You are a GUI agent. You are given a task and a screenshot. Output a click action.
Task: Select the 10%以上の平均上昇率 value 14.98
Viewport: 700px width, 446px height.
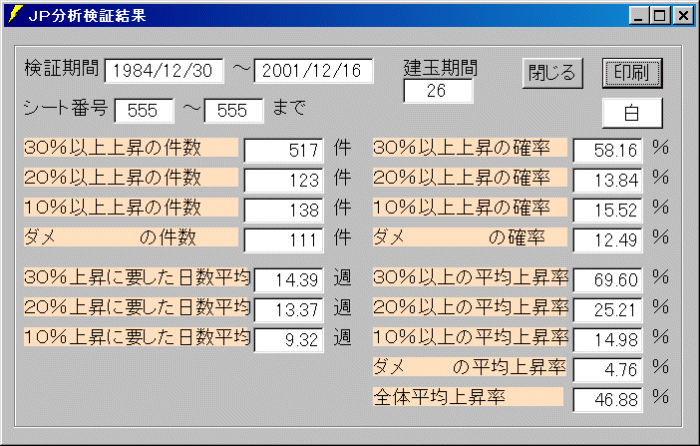pos(608,340)
